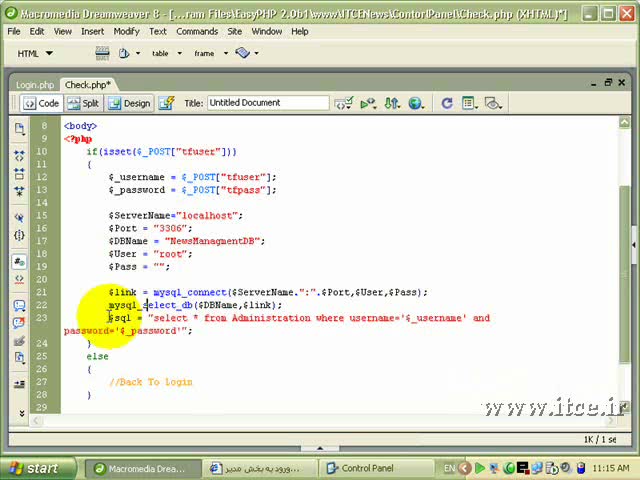Switch to Design view
The image size is (640, 480).
[130, 103]
